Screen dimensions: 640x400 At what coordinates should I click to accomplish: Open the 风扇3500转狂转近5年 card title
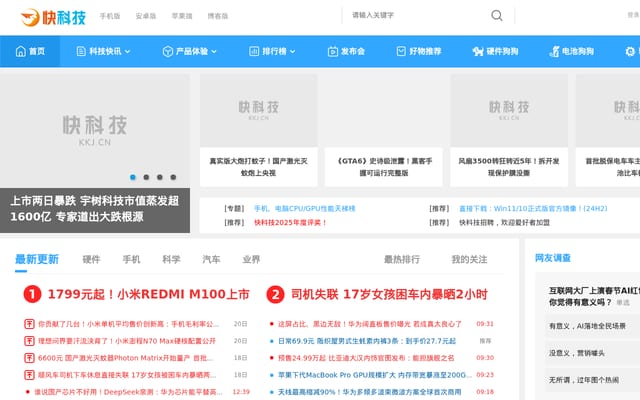509,167
